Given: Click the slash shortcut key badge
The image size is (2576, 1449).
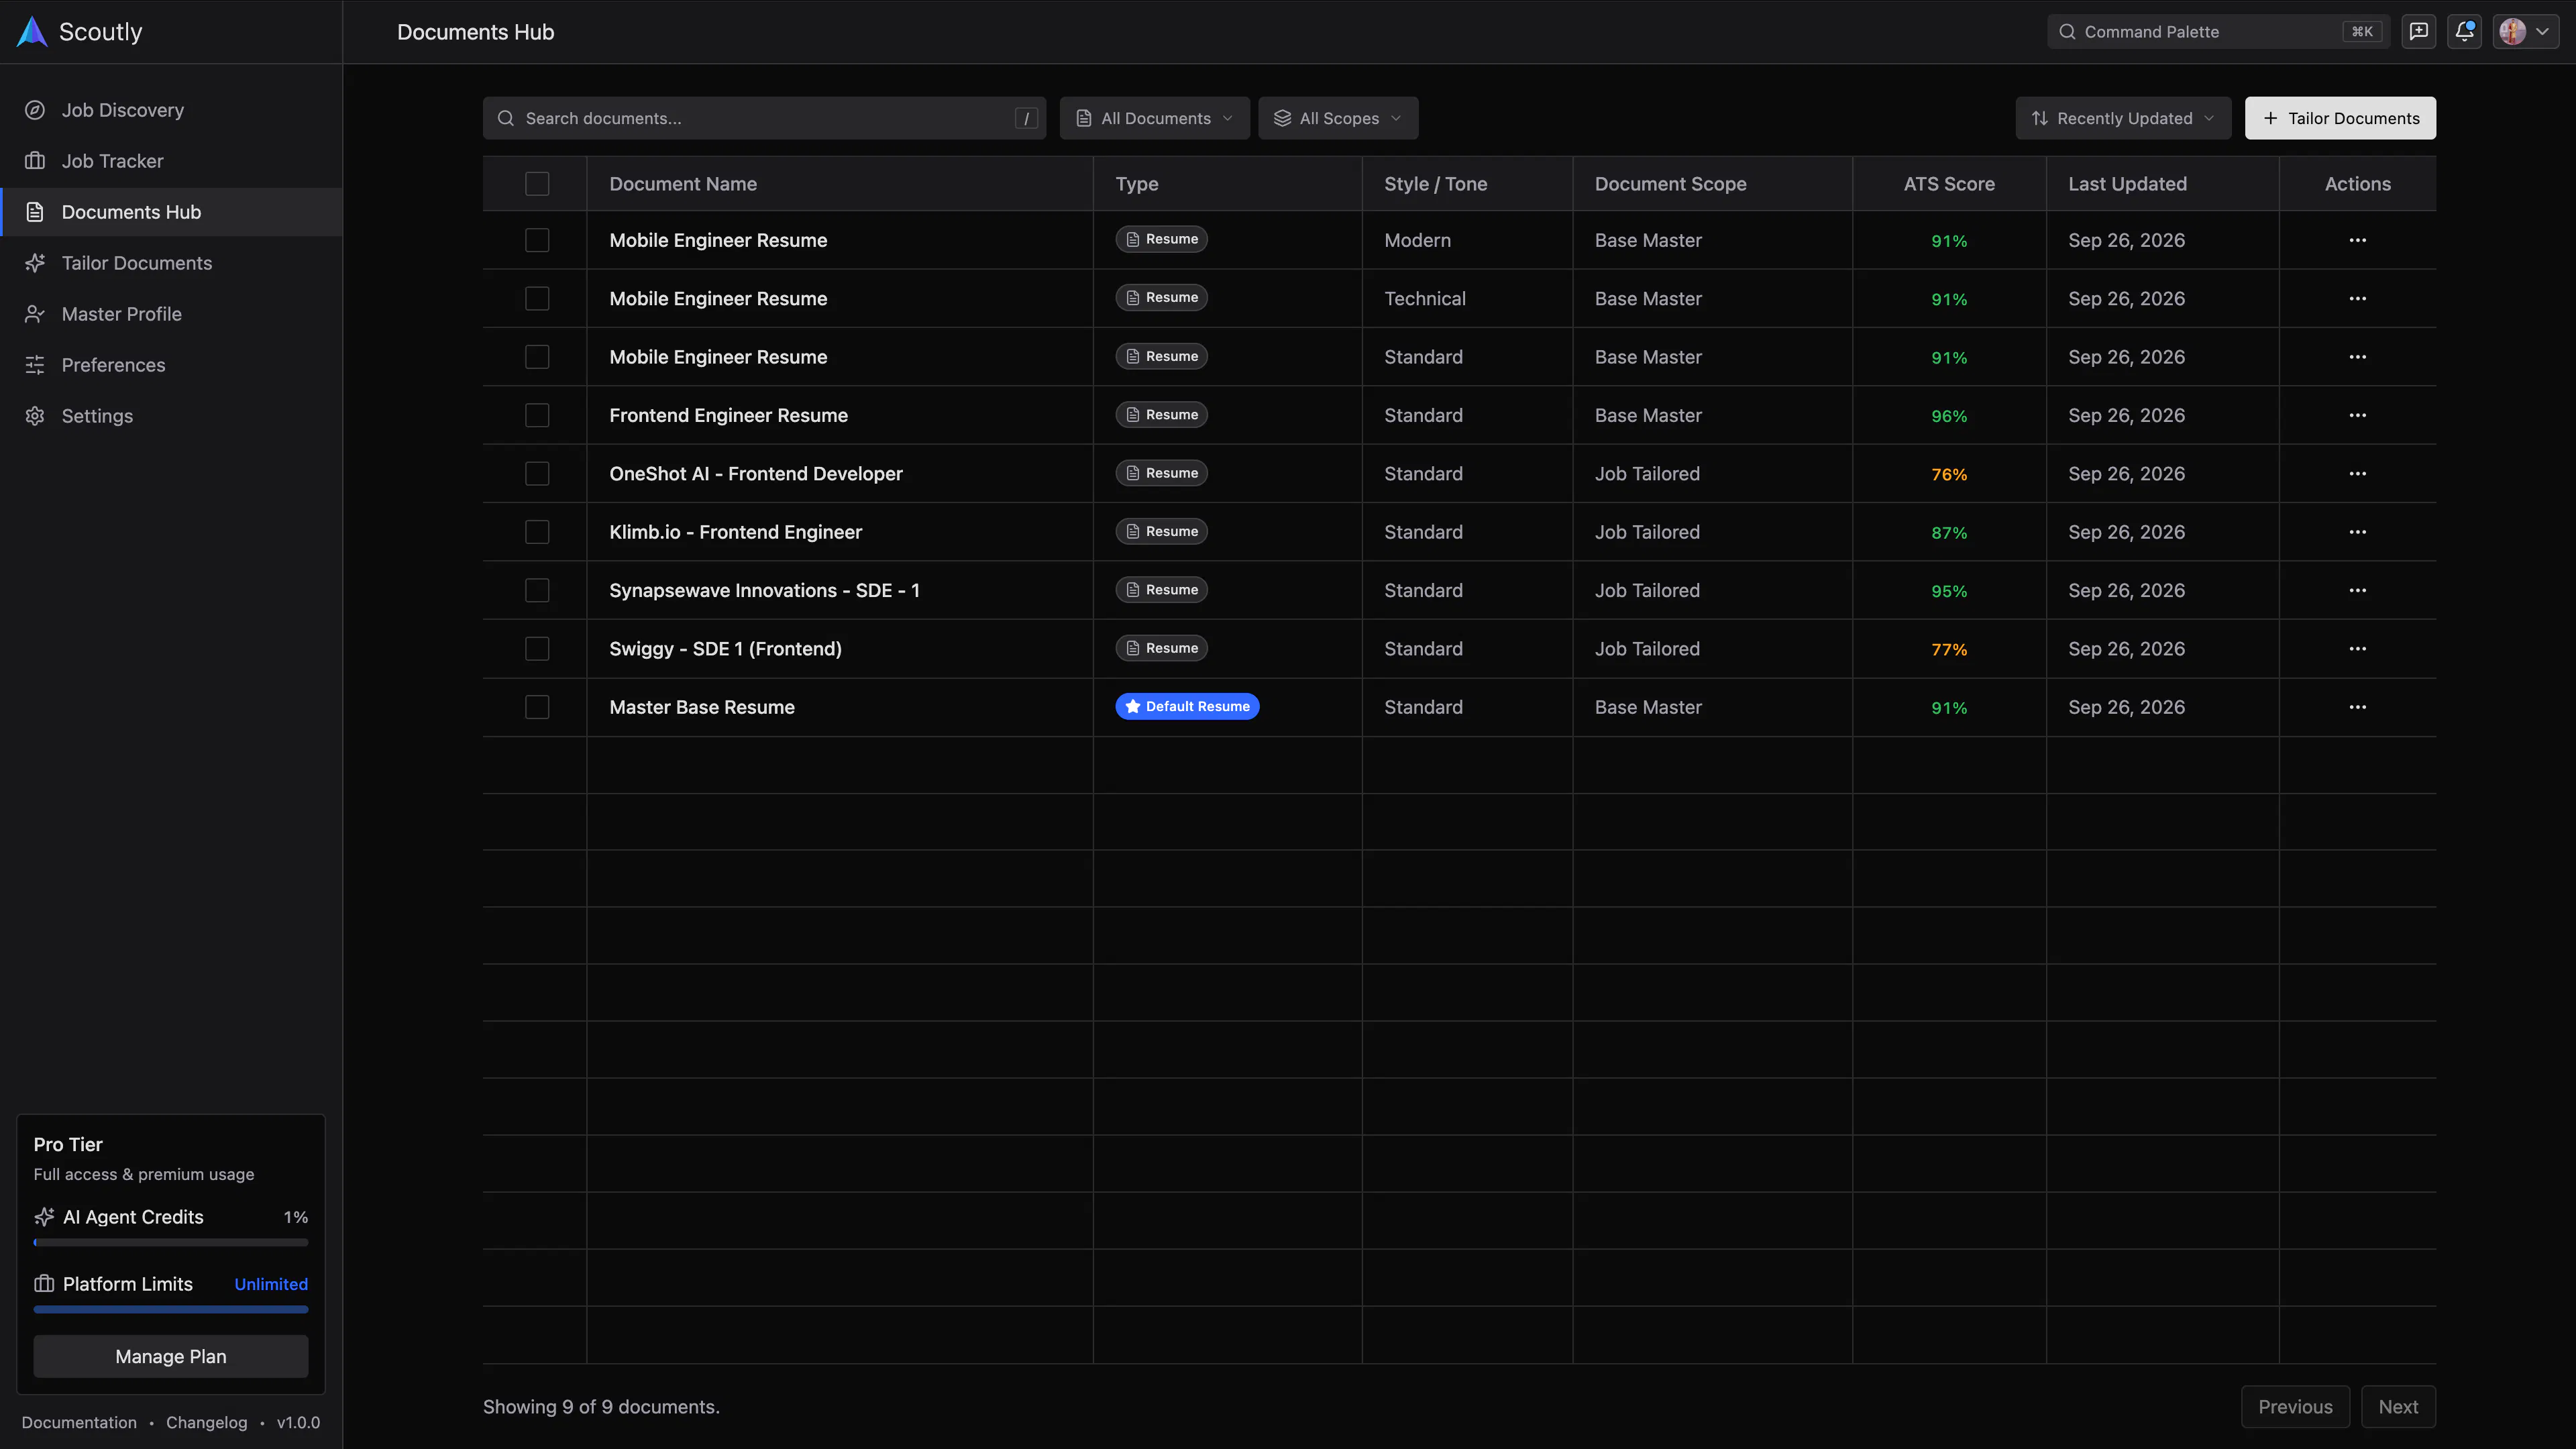Looking at the screenshot, I should coord(1026,118).
